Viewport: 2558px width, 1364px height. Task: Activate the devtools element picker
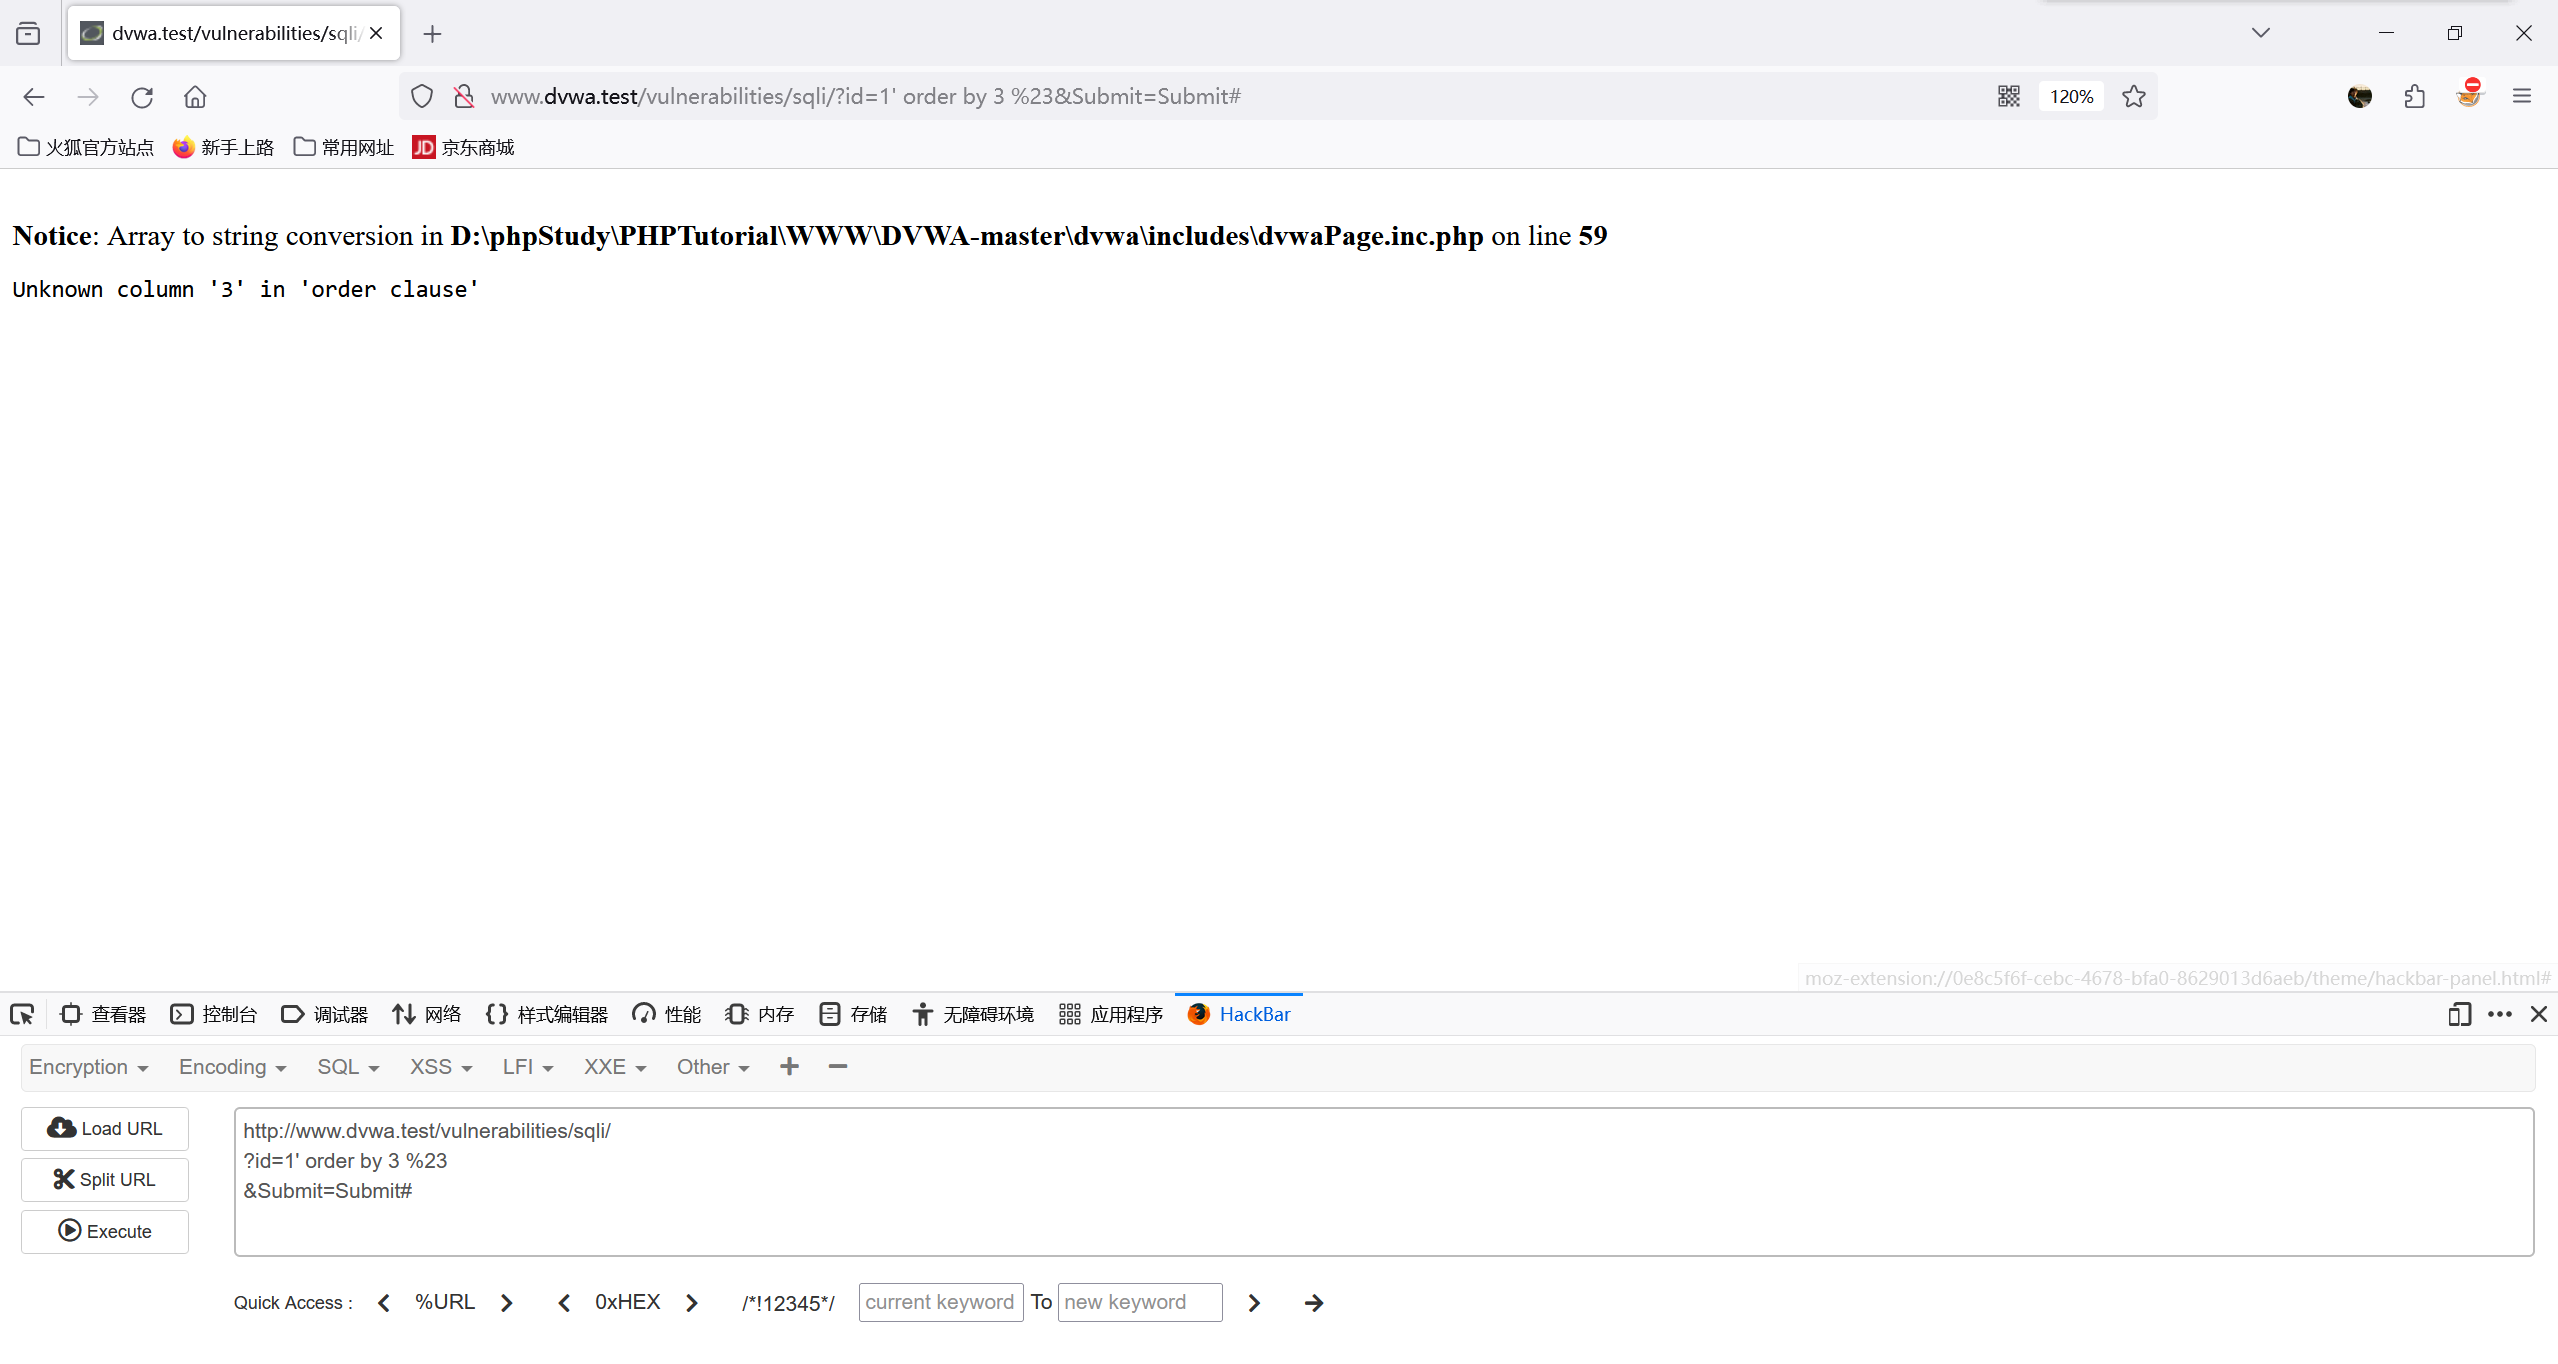[x=22, y=1014]
